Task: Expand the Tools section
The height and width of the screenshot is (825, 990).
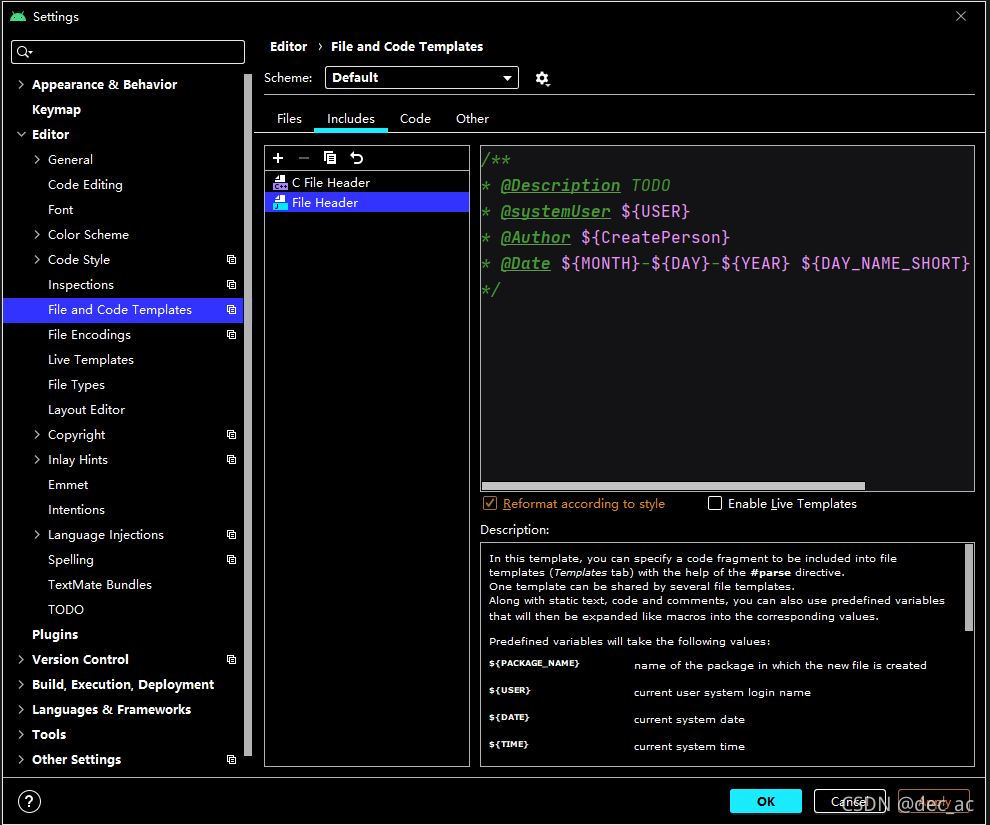Action: coord(21,734)
